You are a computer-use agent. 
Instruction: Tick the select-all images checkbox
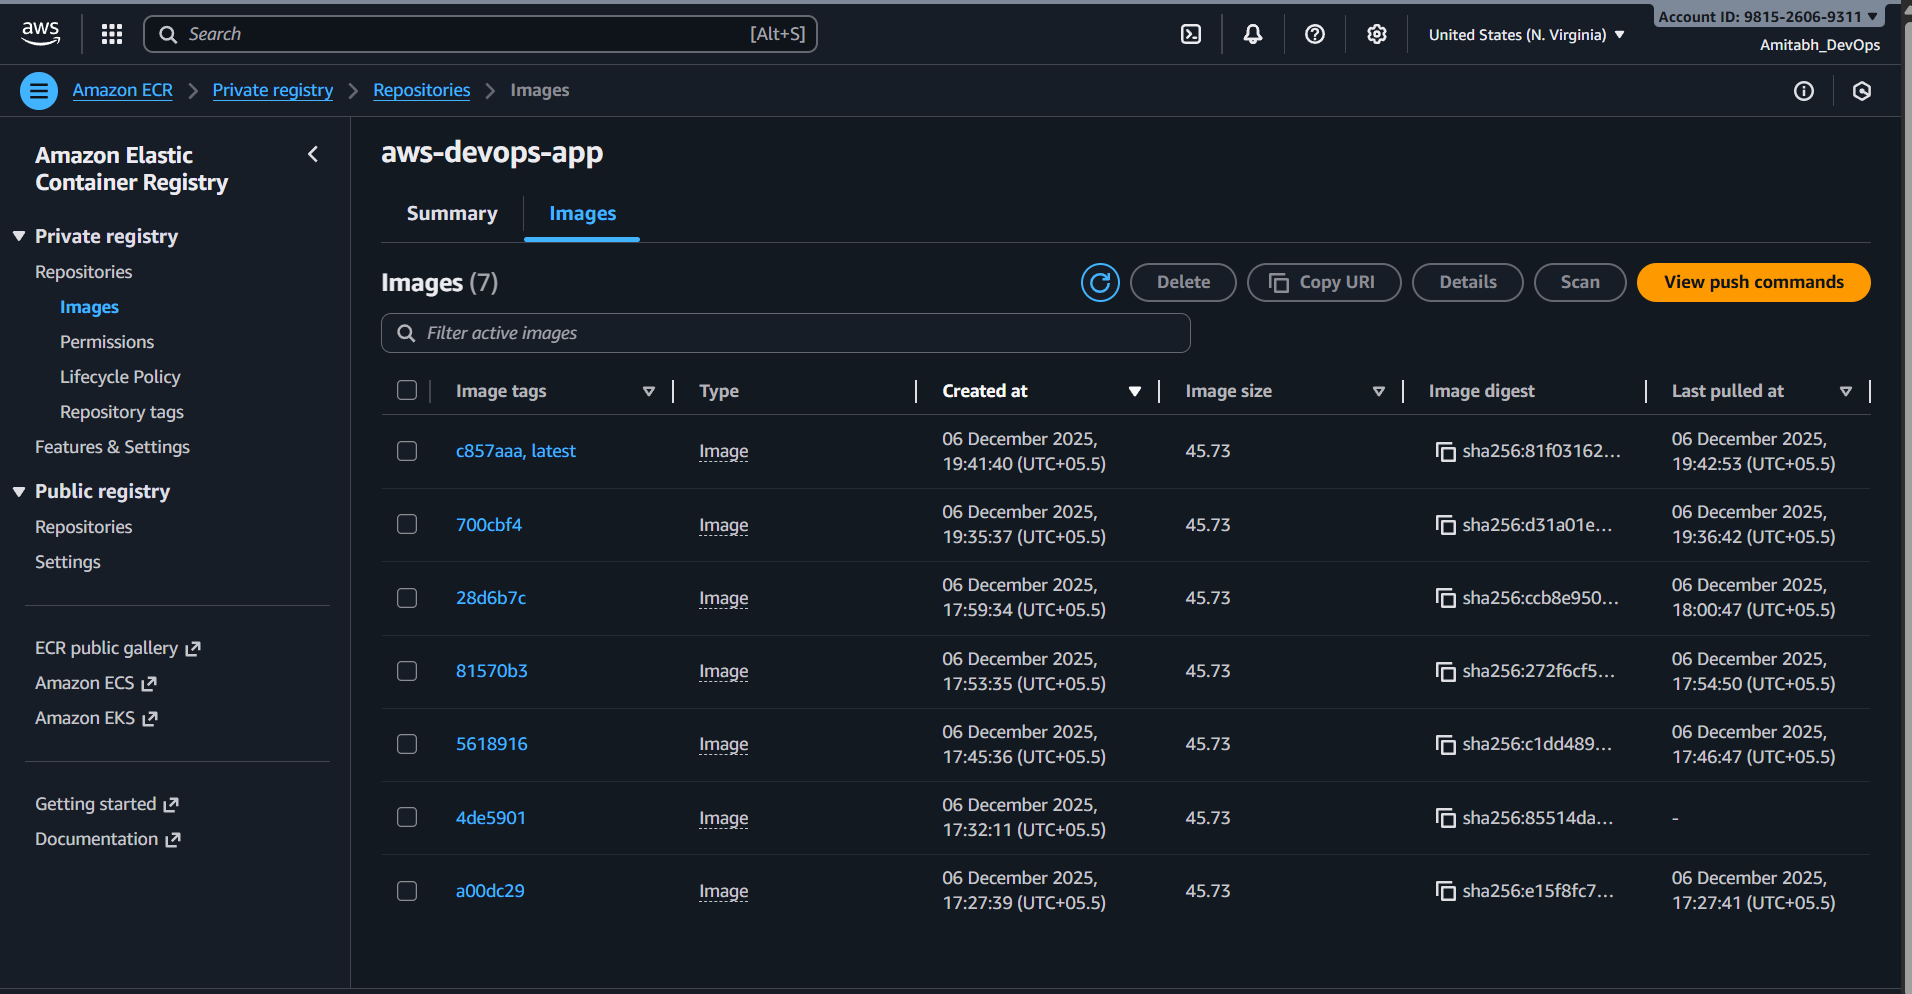(407, 390)
